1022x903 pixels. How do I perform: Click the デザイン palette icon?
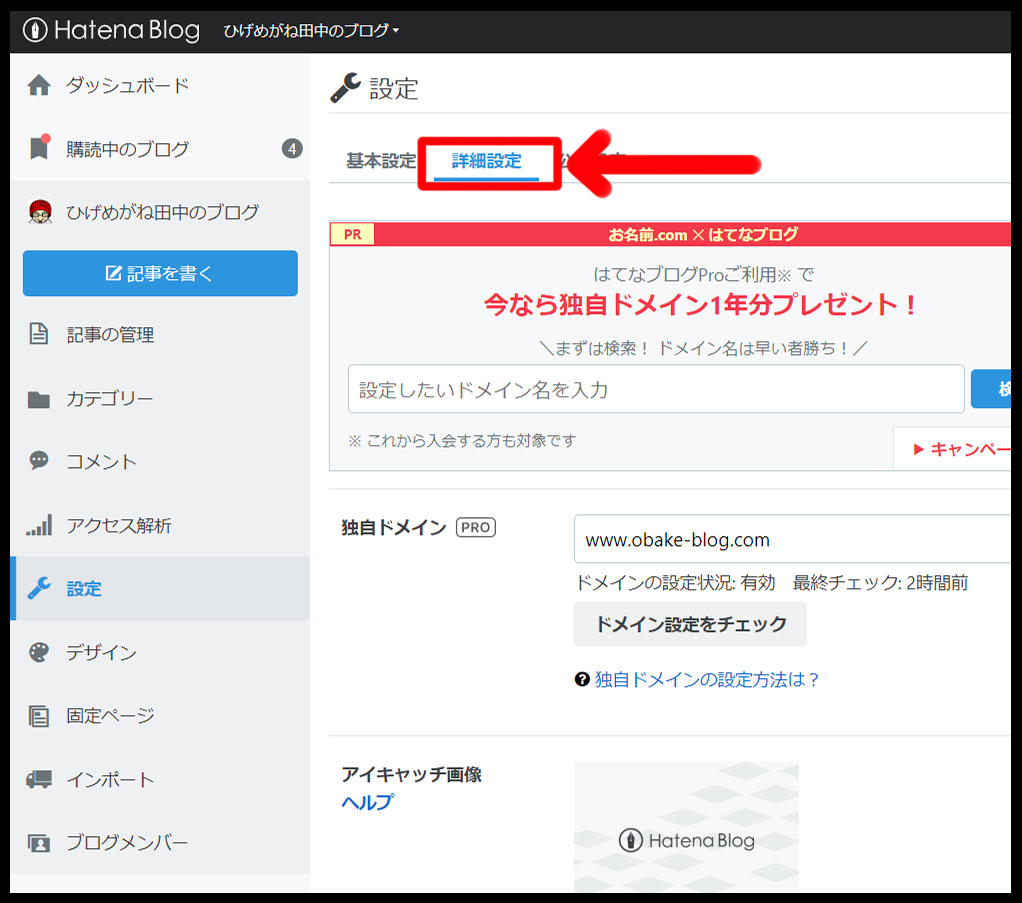point(39,652)
